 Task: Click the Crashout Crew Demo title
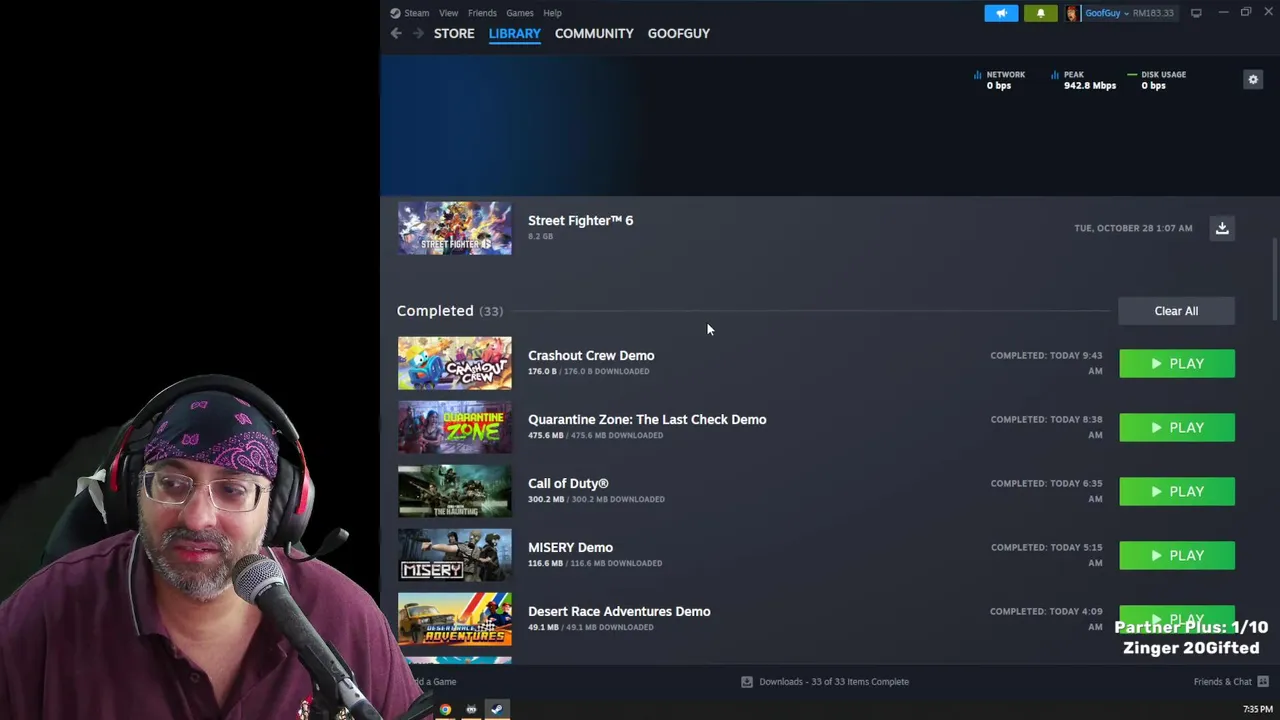click(x=591, y=355)
